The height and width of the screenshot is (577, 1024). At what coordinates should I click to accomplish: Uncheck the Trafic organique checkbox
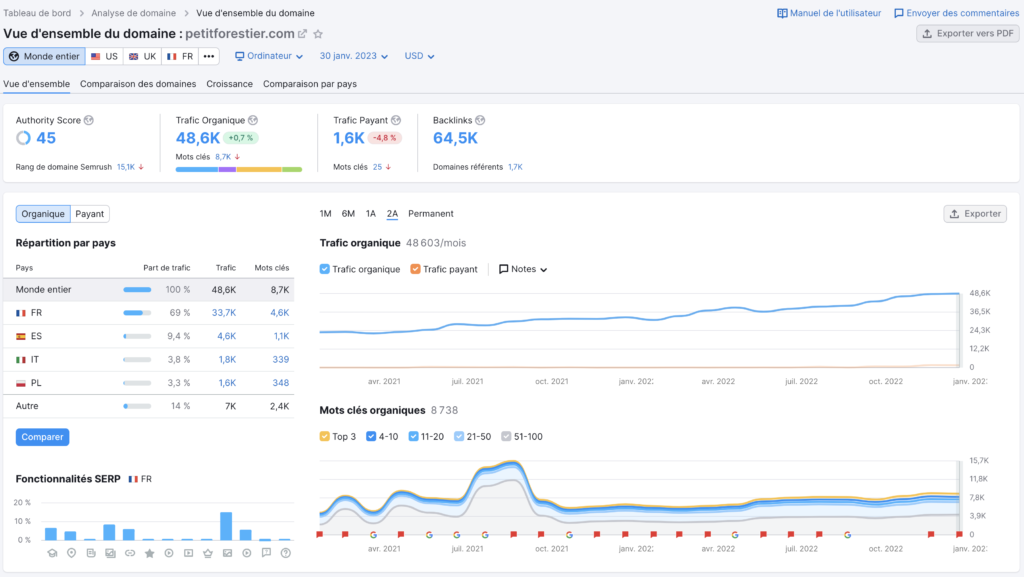pos(325,269)
